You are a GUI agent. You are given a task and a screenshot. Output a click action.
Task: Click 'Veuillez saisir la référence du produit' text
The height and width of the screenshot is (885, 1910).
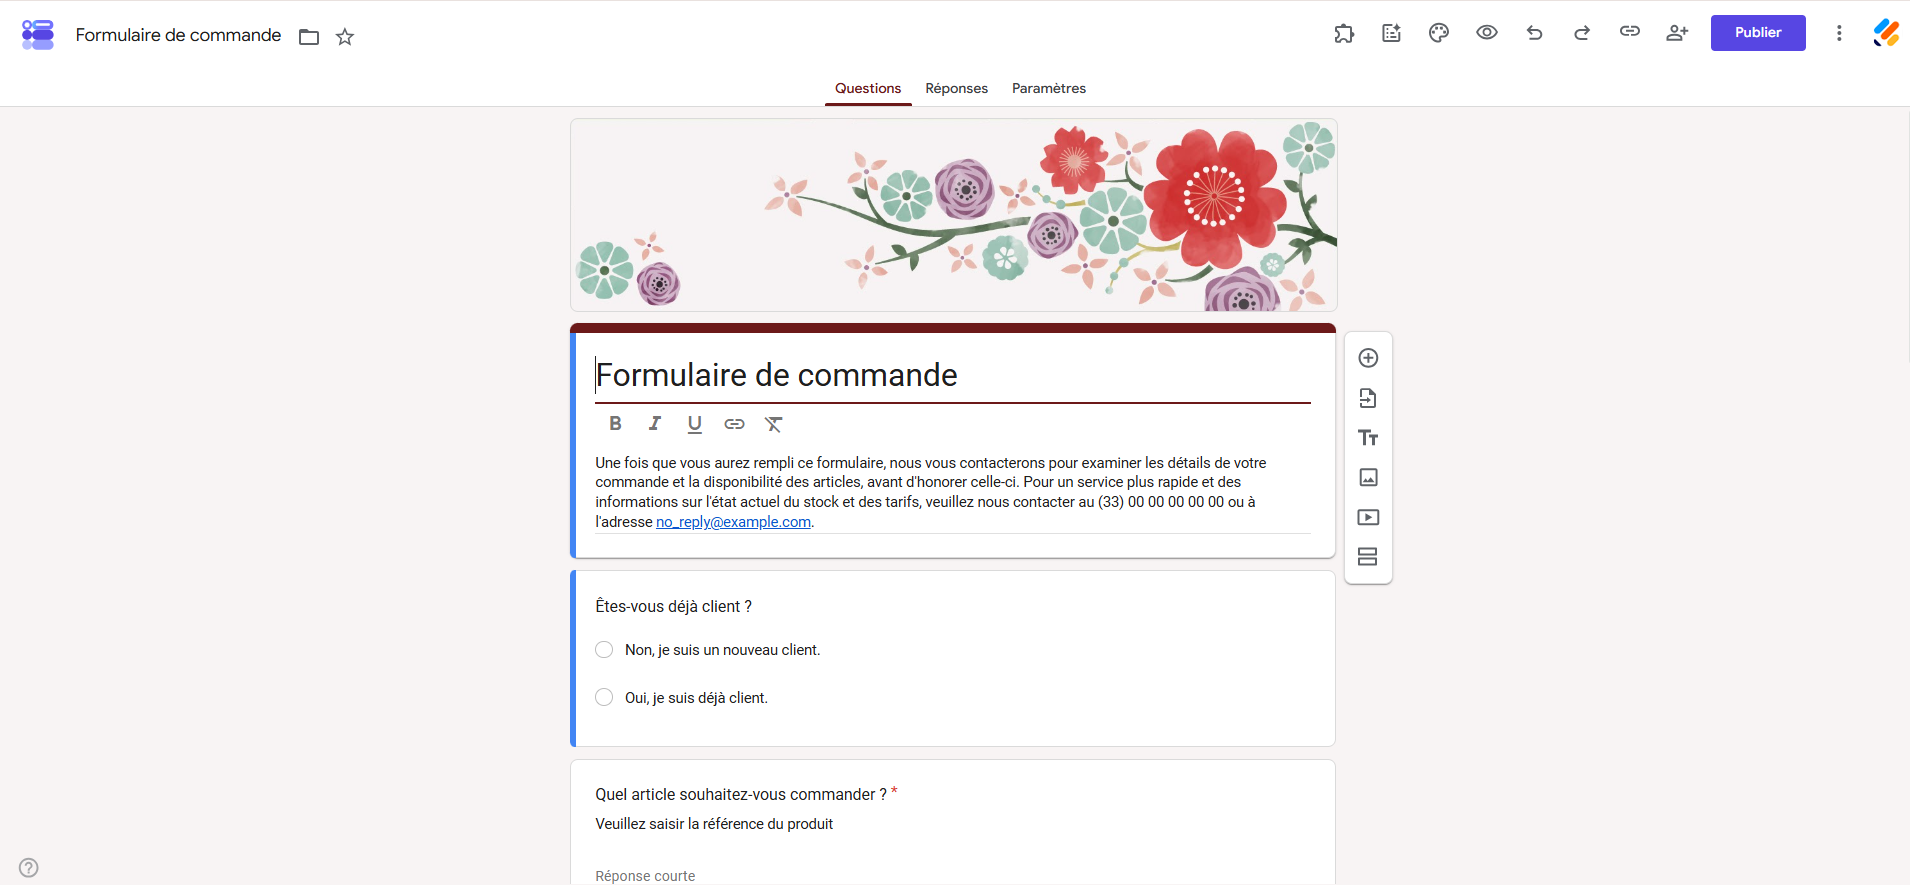tap(714, 824)
